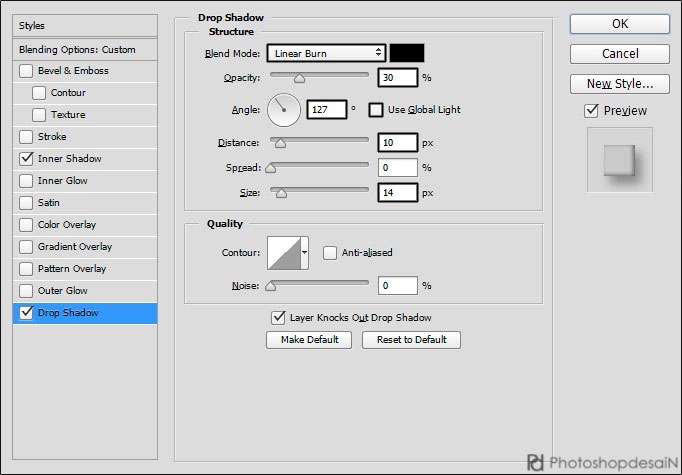
Task: Click the Make Default button
Action: click(x=309, y=340)
